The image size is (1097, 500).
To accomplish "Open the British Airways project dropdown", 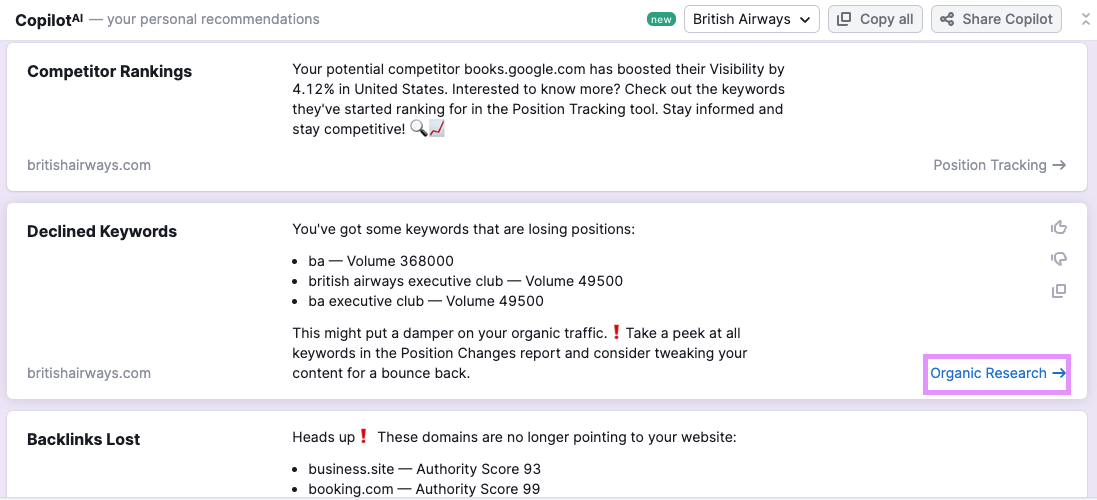I will coord(751,19).
